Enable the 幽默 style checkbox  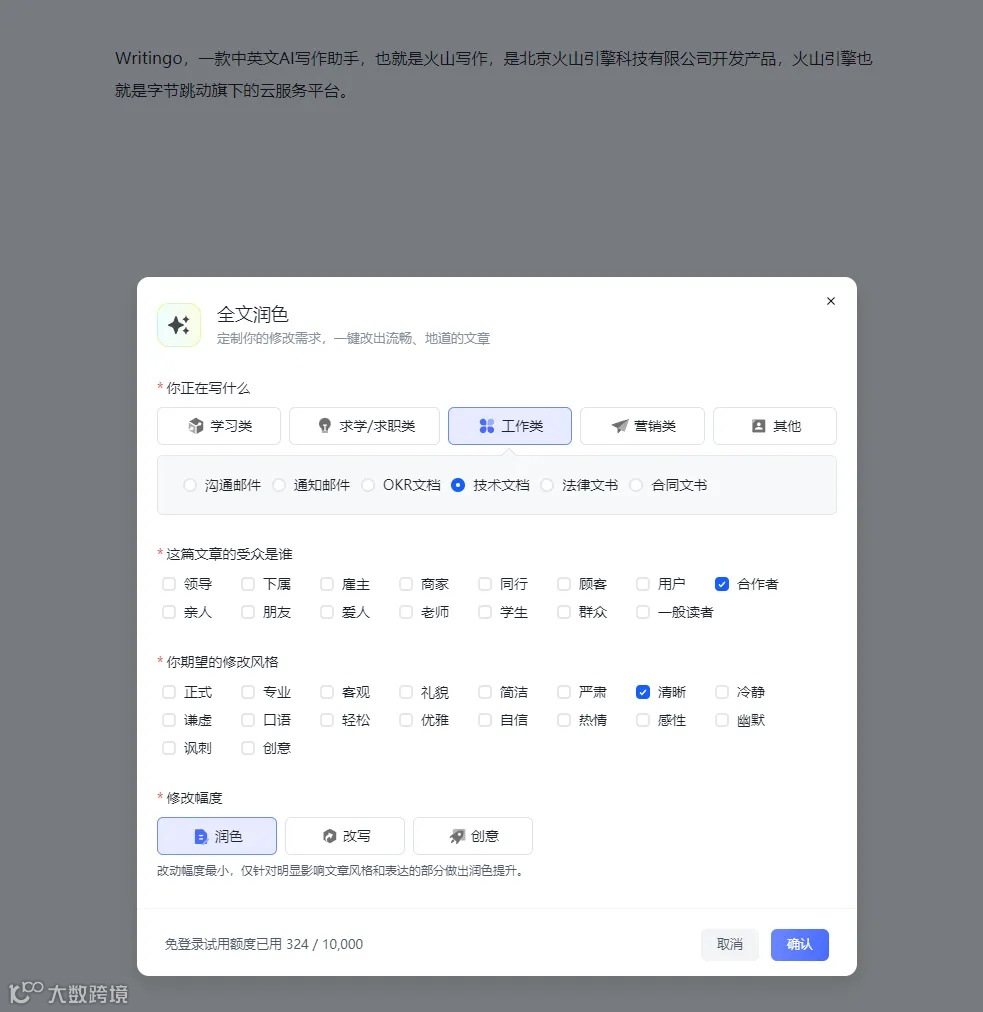pyautogui.click(x=722, y=720)
